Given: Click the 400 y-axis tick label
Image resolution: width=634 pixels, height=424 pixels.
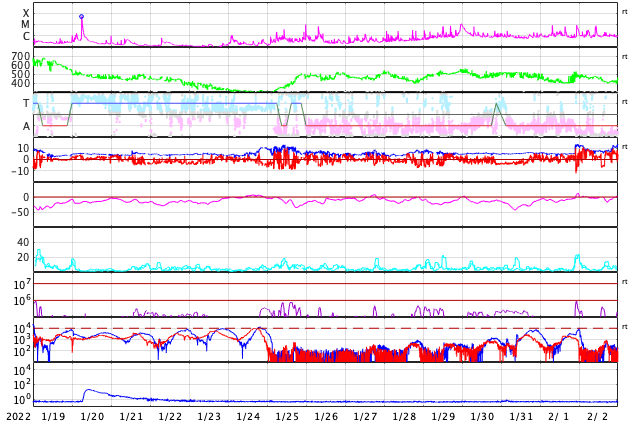Looking at the screenshot, I should click(21, 84).
